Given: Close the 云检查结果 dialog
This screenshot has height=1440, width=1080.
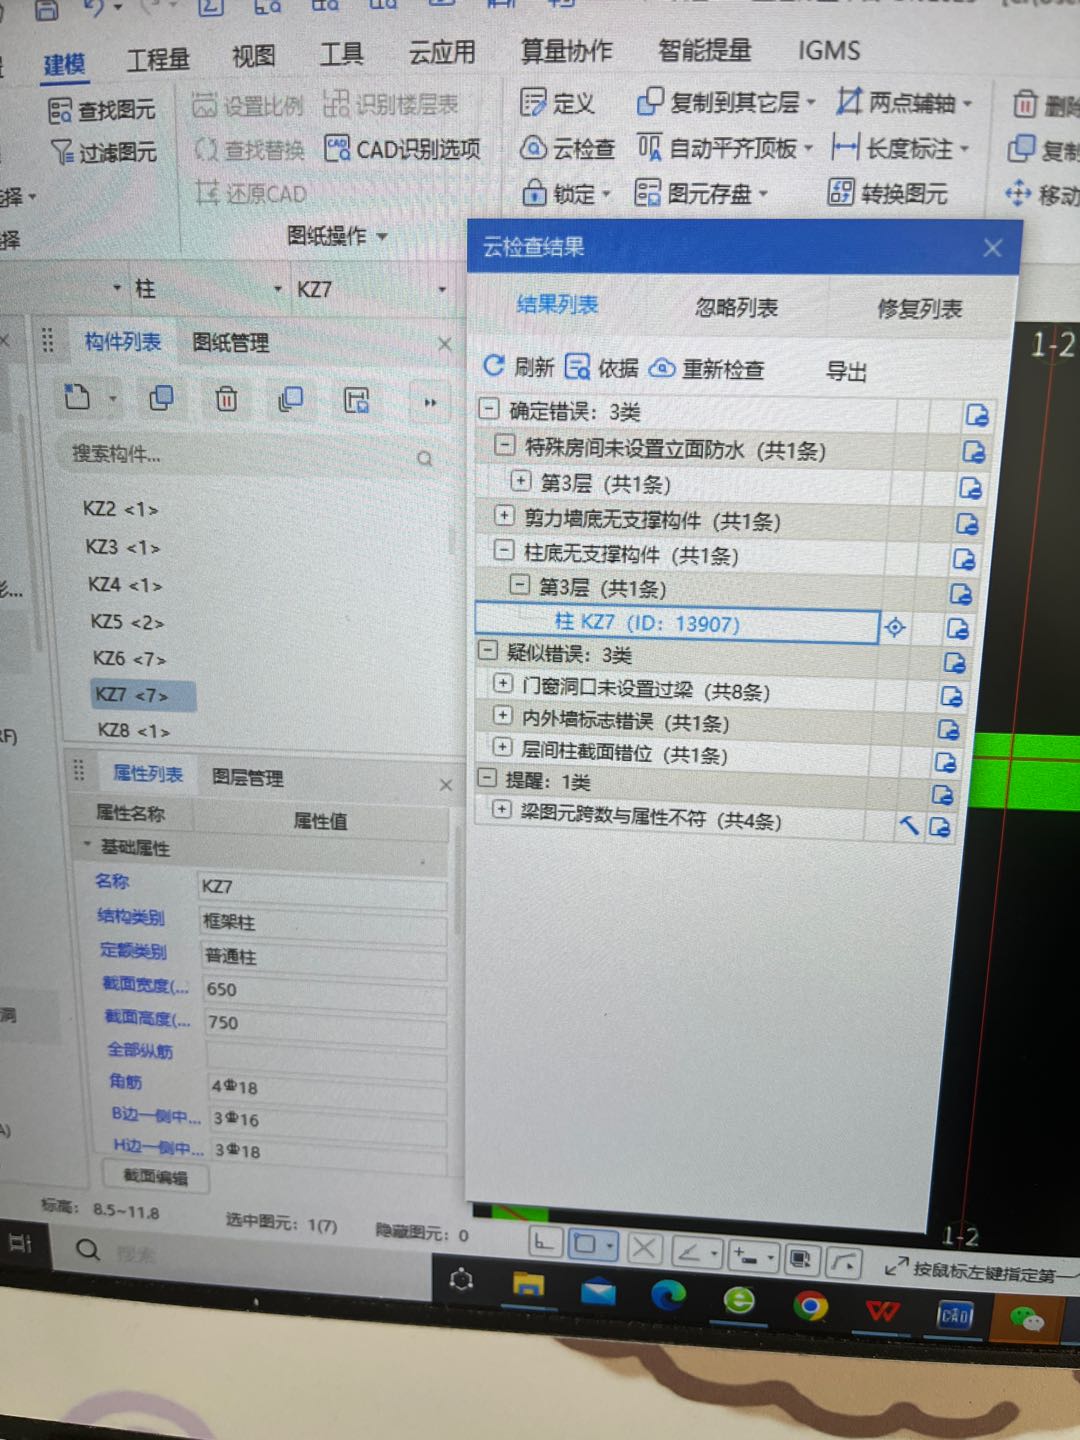Looking at the screenshot, I should click(x=992, y=248).
